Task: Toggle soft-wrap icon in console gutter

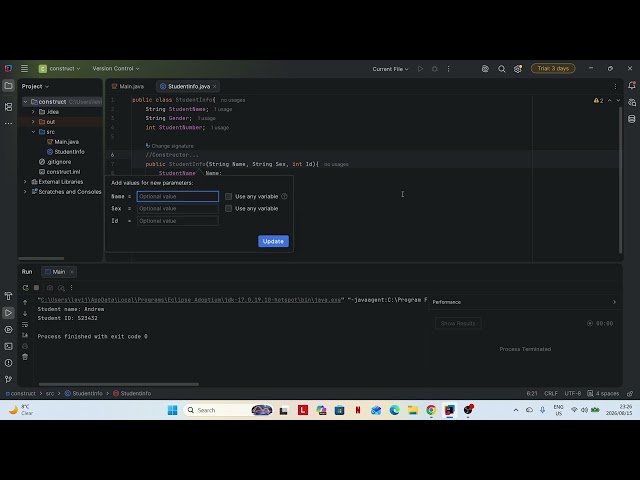Action: coord(25,324)
